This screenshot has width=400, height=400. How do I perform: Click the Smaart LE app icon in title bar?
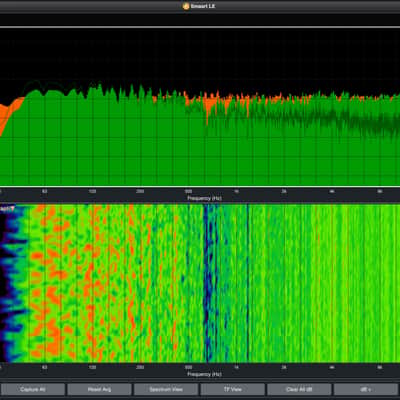[186, 6]
